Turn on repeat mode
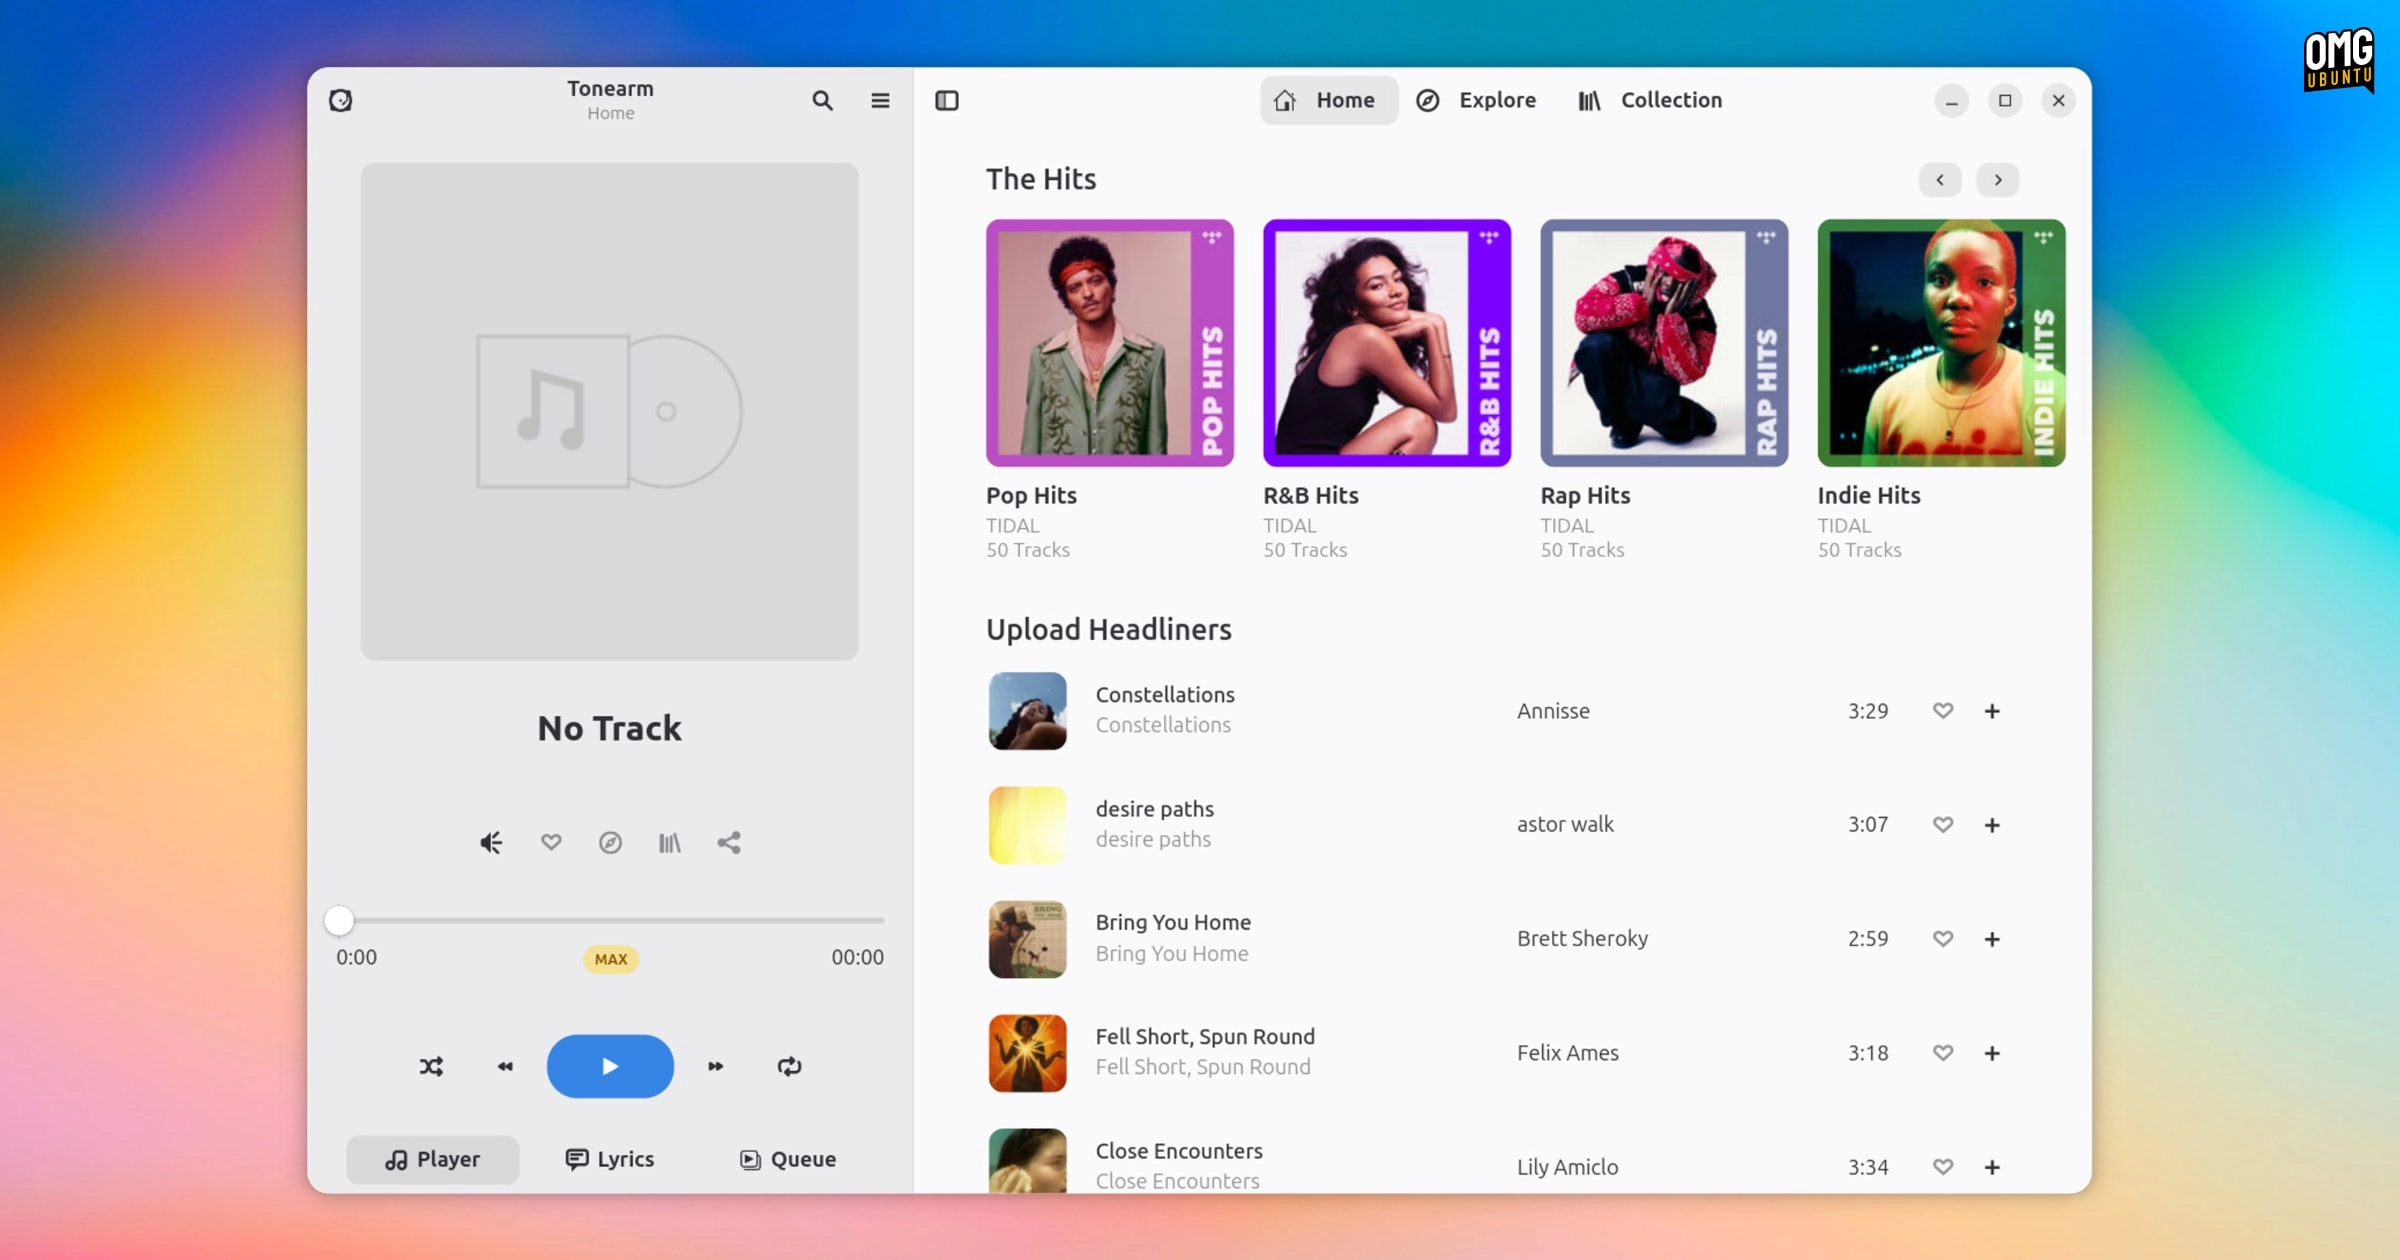The image size is (2400, 1260). pos(788,1066)
